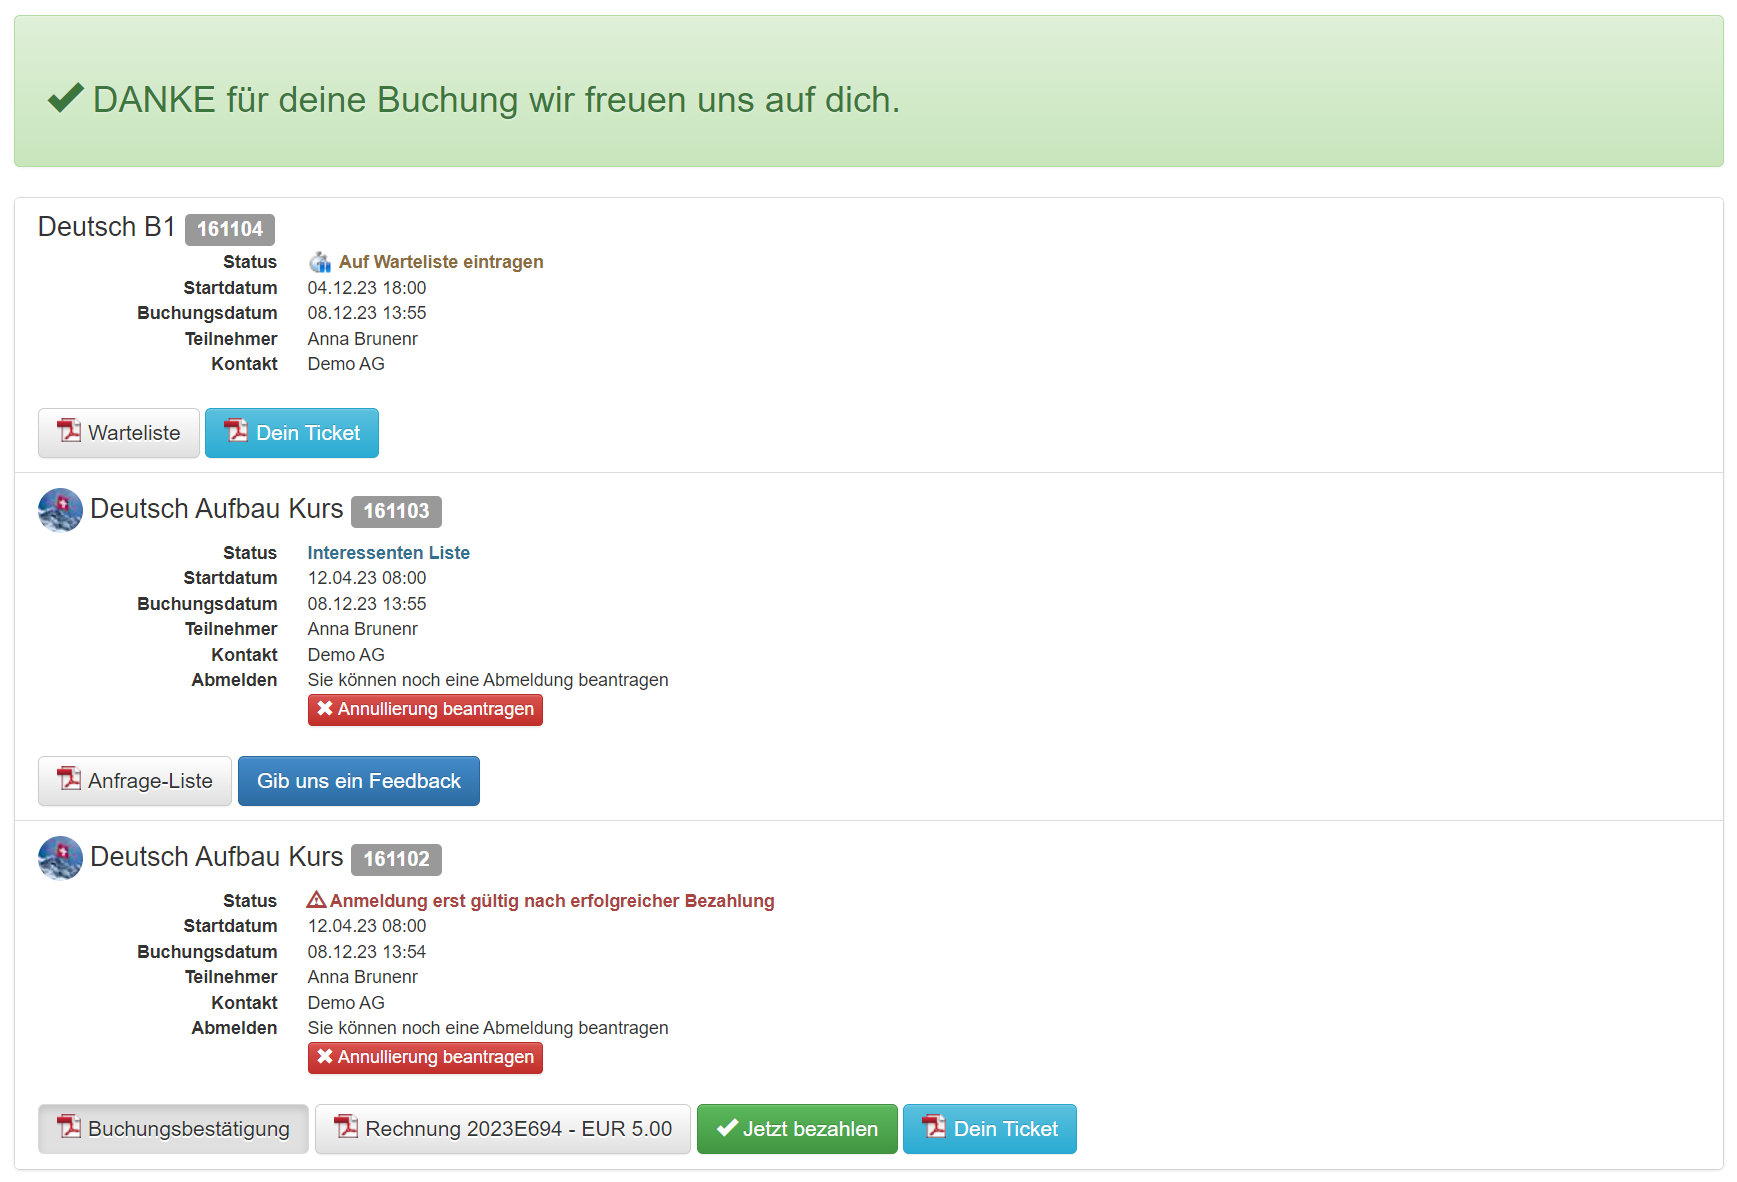This screenshot has width=1737, height=1182.
Task: Open the Gib uns ein Feedback button
Action: [x=358, y=781]
